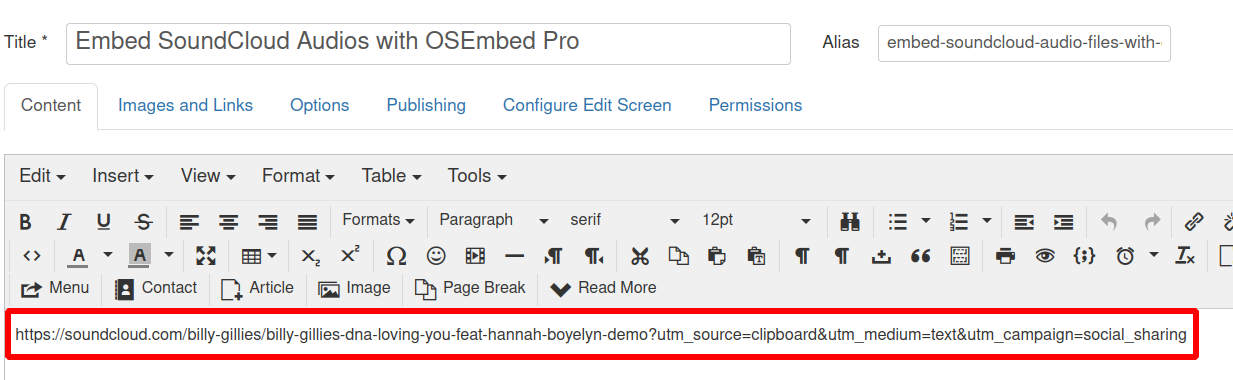Screen dimensions: 1233x380
Task: Apply superscript formatting
Action: click(350, 256)
